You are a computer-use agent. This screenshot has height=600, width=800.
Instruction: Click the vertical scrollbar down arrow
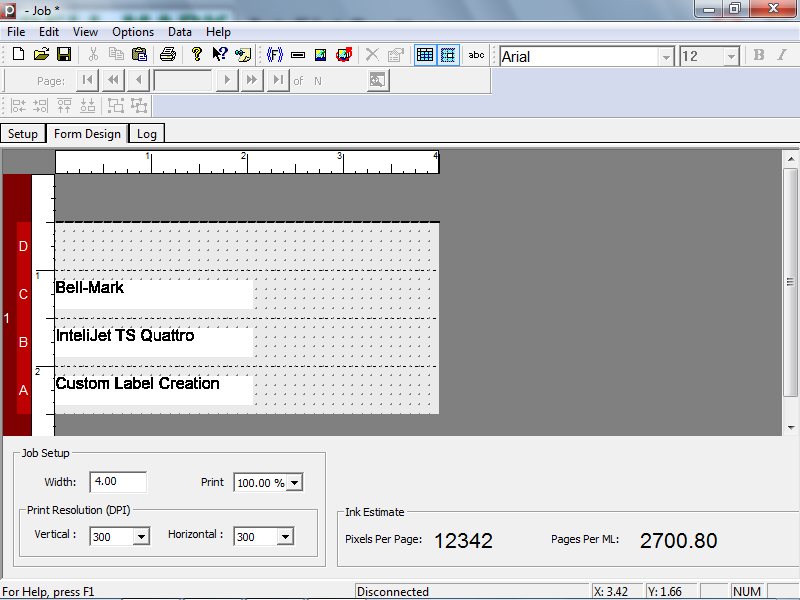coord(791,428)
